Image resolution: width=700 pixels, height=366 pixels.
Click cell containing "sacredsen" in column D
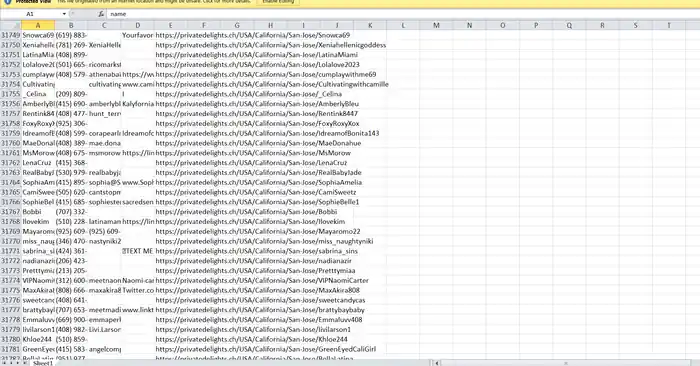pyautogui.click(x=138, y=202)
